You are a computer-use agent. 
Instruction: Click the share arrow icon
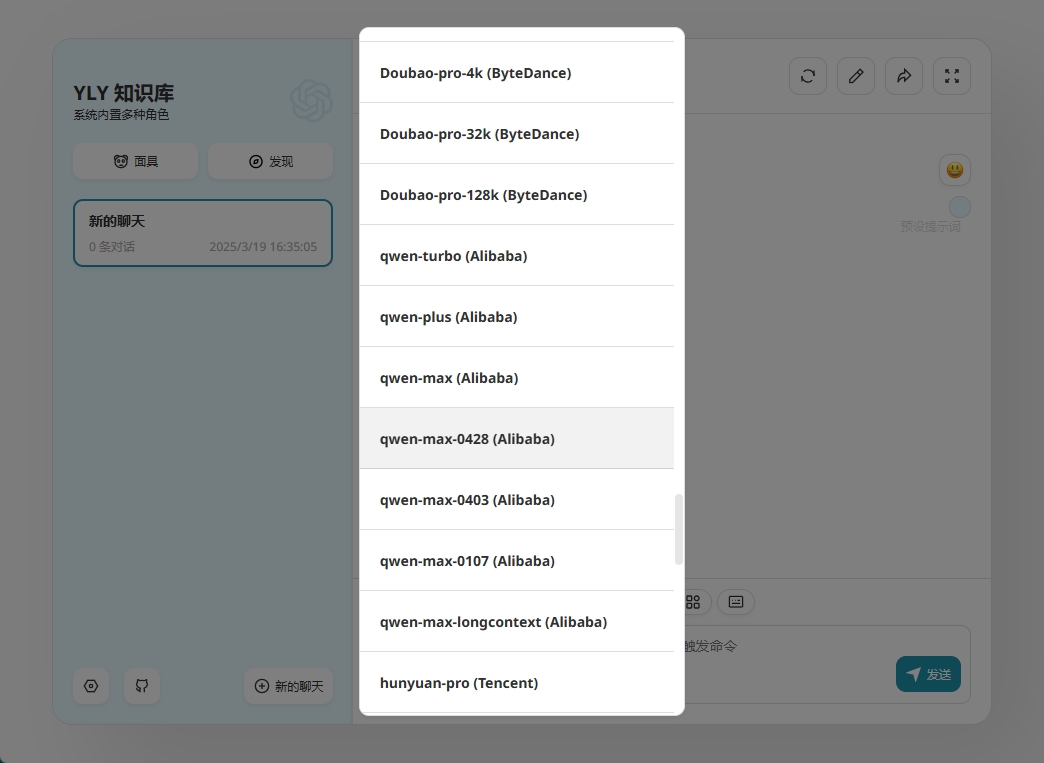pyautogui.click(x=903, y=76)
